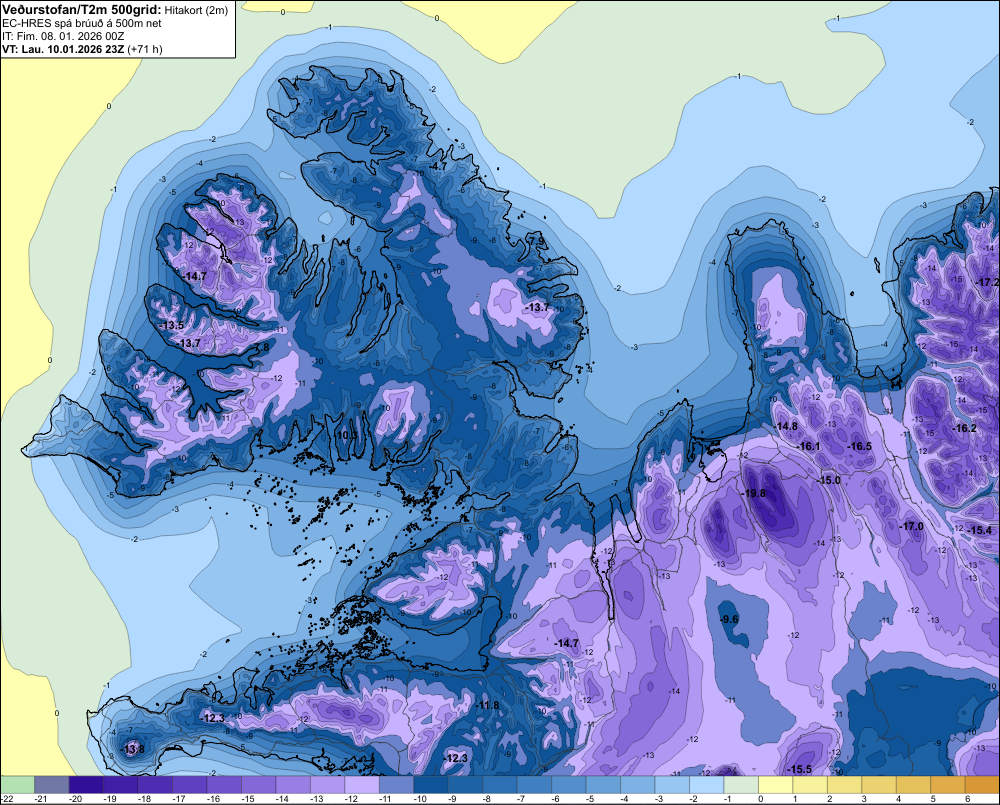Click the '-15.5' temperature value on map
1000x805 pixels.
799,769
